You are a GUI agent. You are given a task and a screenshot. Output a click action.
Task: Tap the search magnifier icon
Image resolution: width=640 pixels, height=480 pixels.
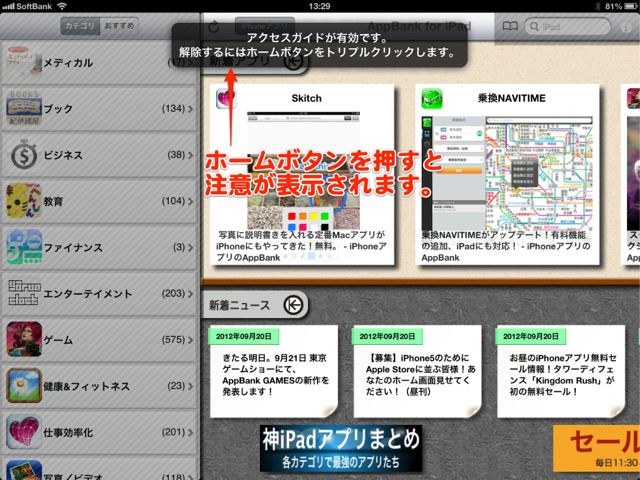[x=534, y=27]
